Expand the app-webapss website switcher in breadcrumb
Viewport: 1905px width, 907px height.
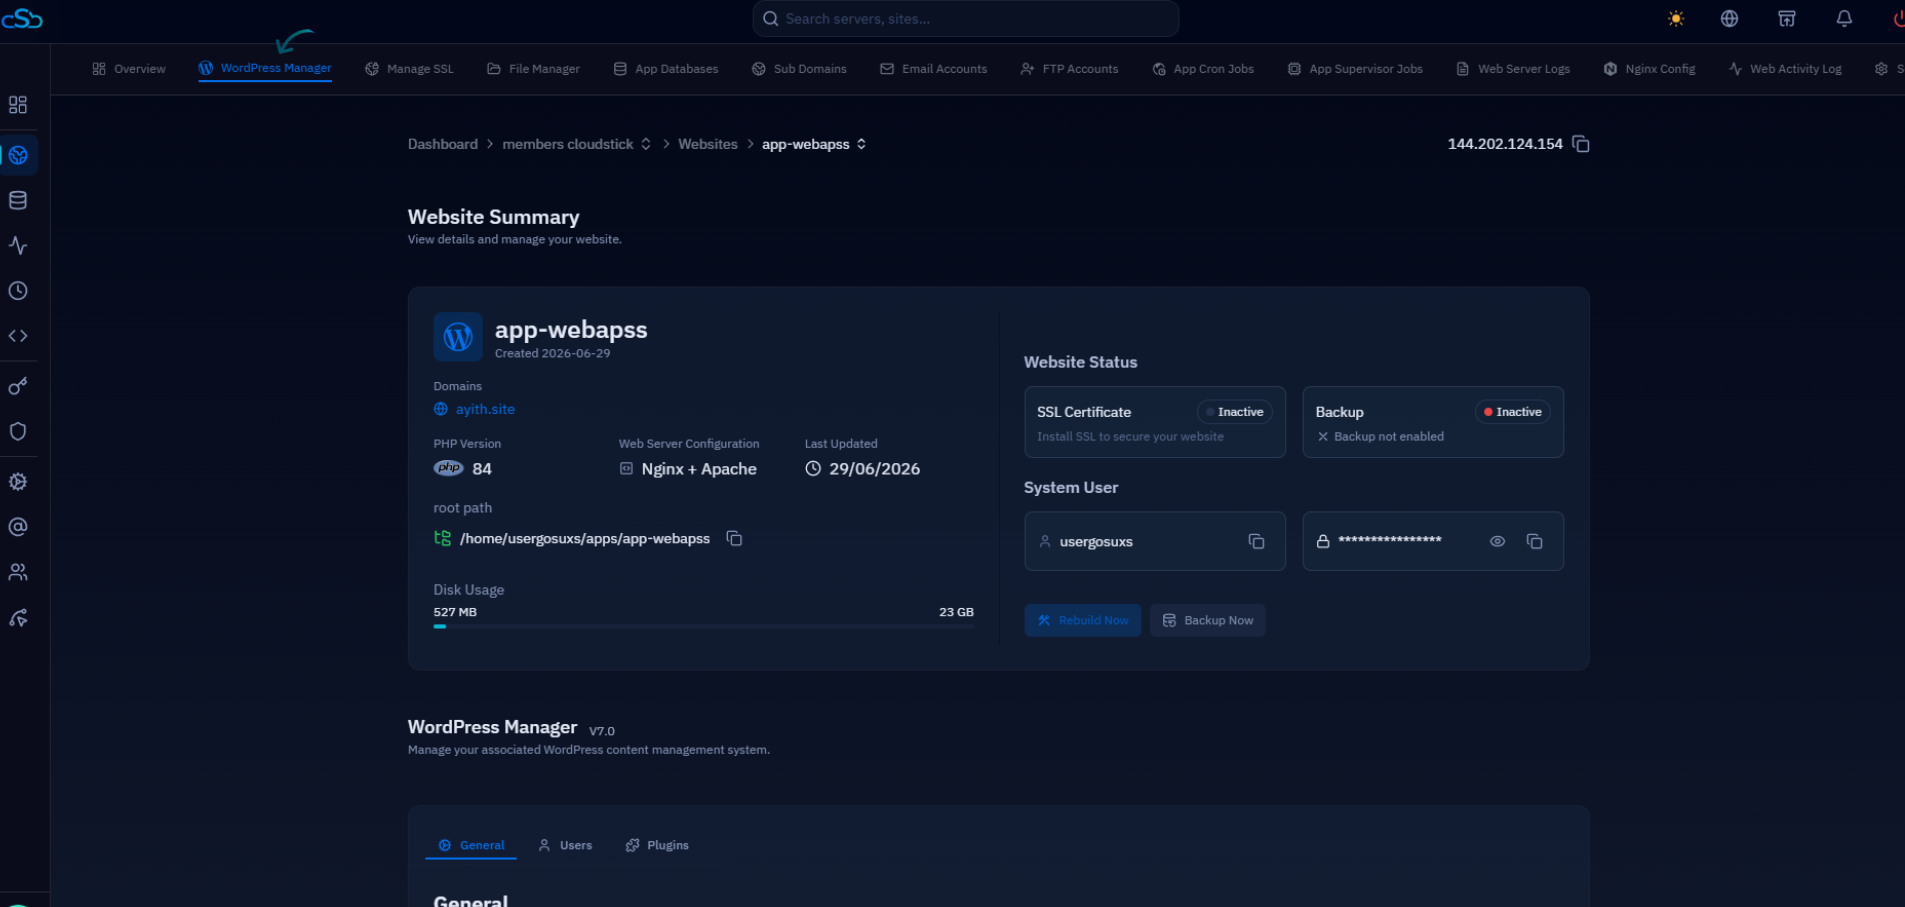tap(861, 144)
